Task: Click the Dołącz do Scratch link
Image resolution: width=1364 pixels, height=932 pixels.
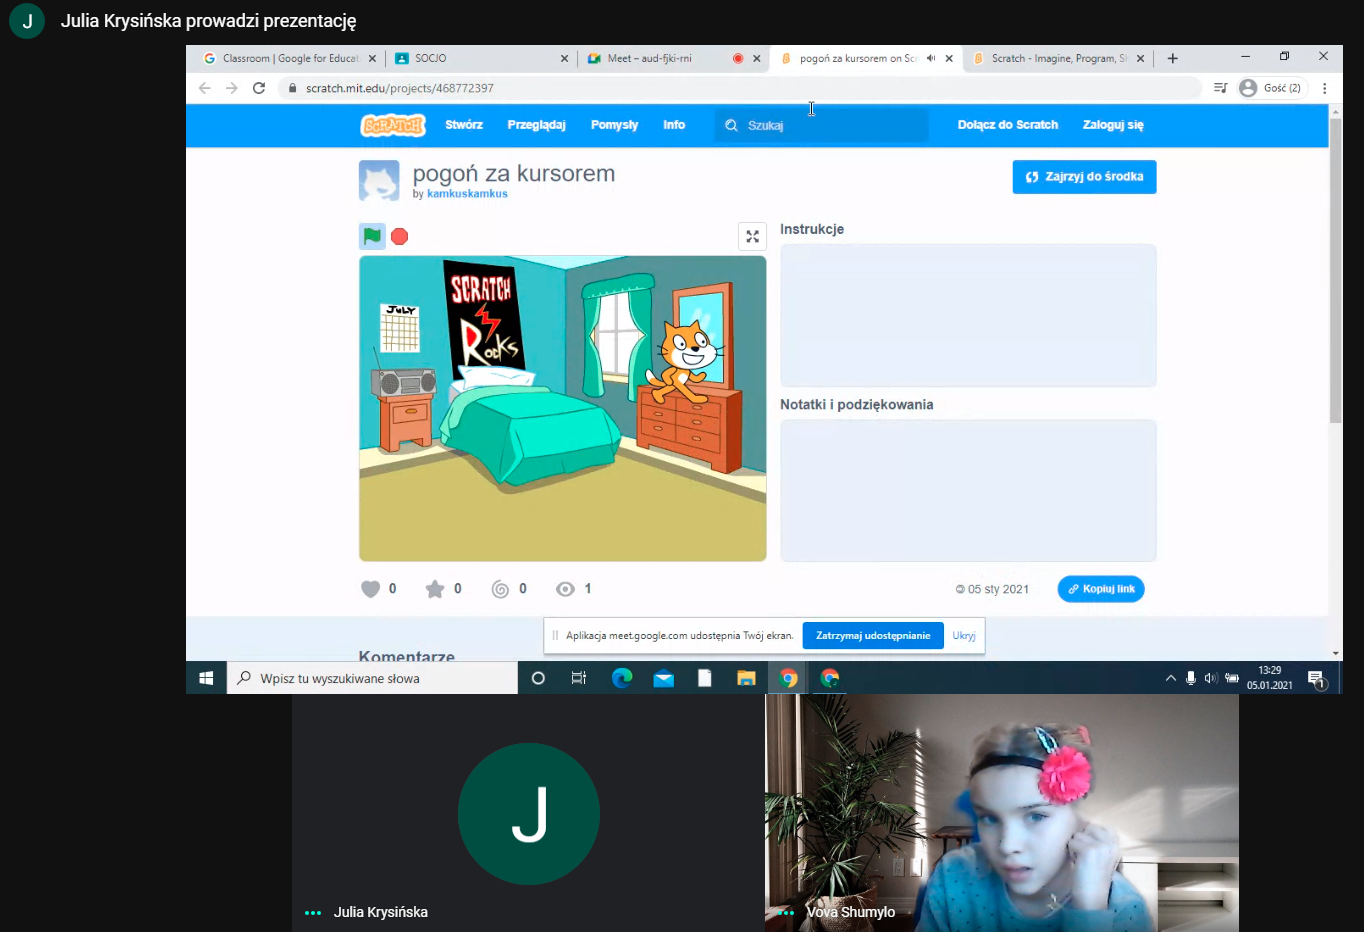Action: [1008, 125]
